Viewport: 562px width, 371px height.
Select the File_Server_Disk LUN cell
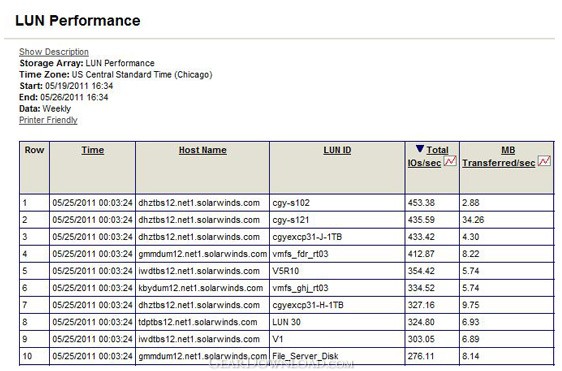click(337, 356)
